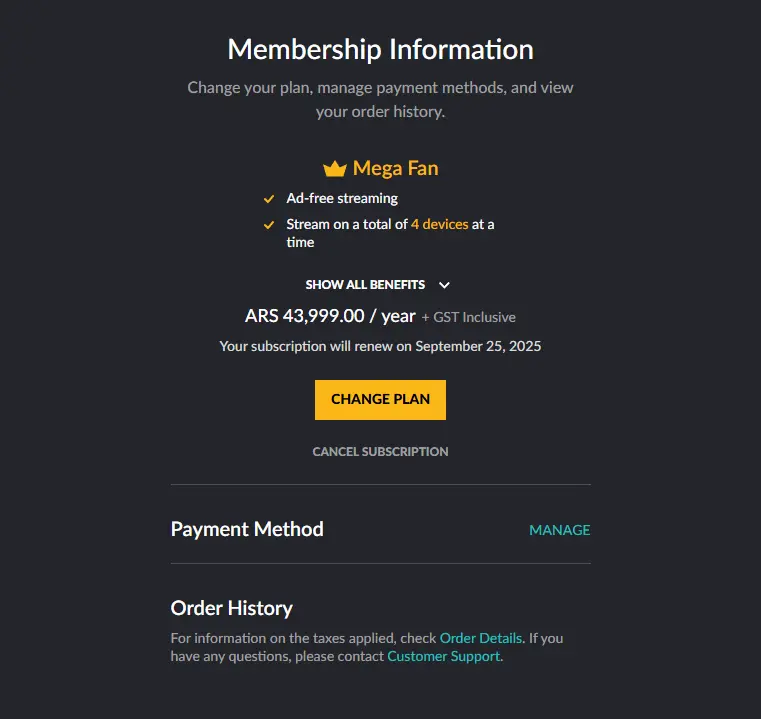This screenshot has width=761, height=719.
Task: Click the Membership Information heading
Action: (x=380, y=50)
